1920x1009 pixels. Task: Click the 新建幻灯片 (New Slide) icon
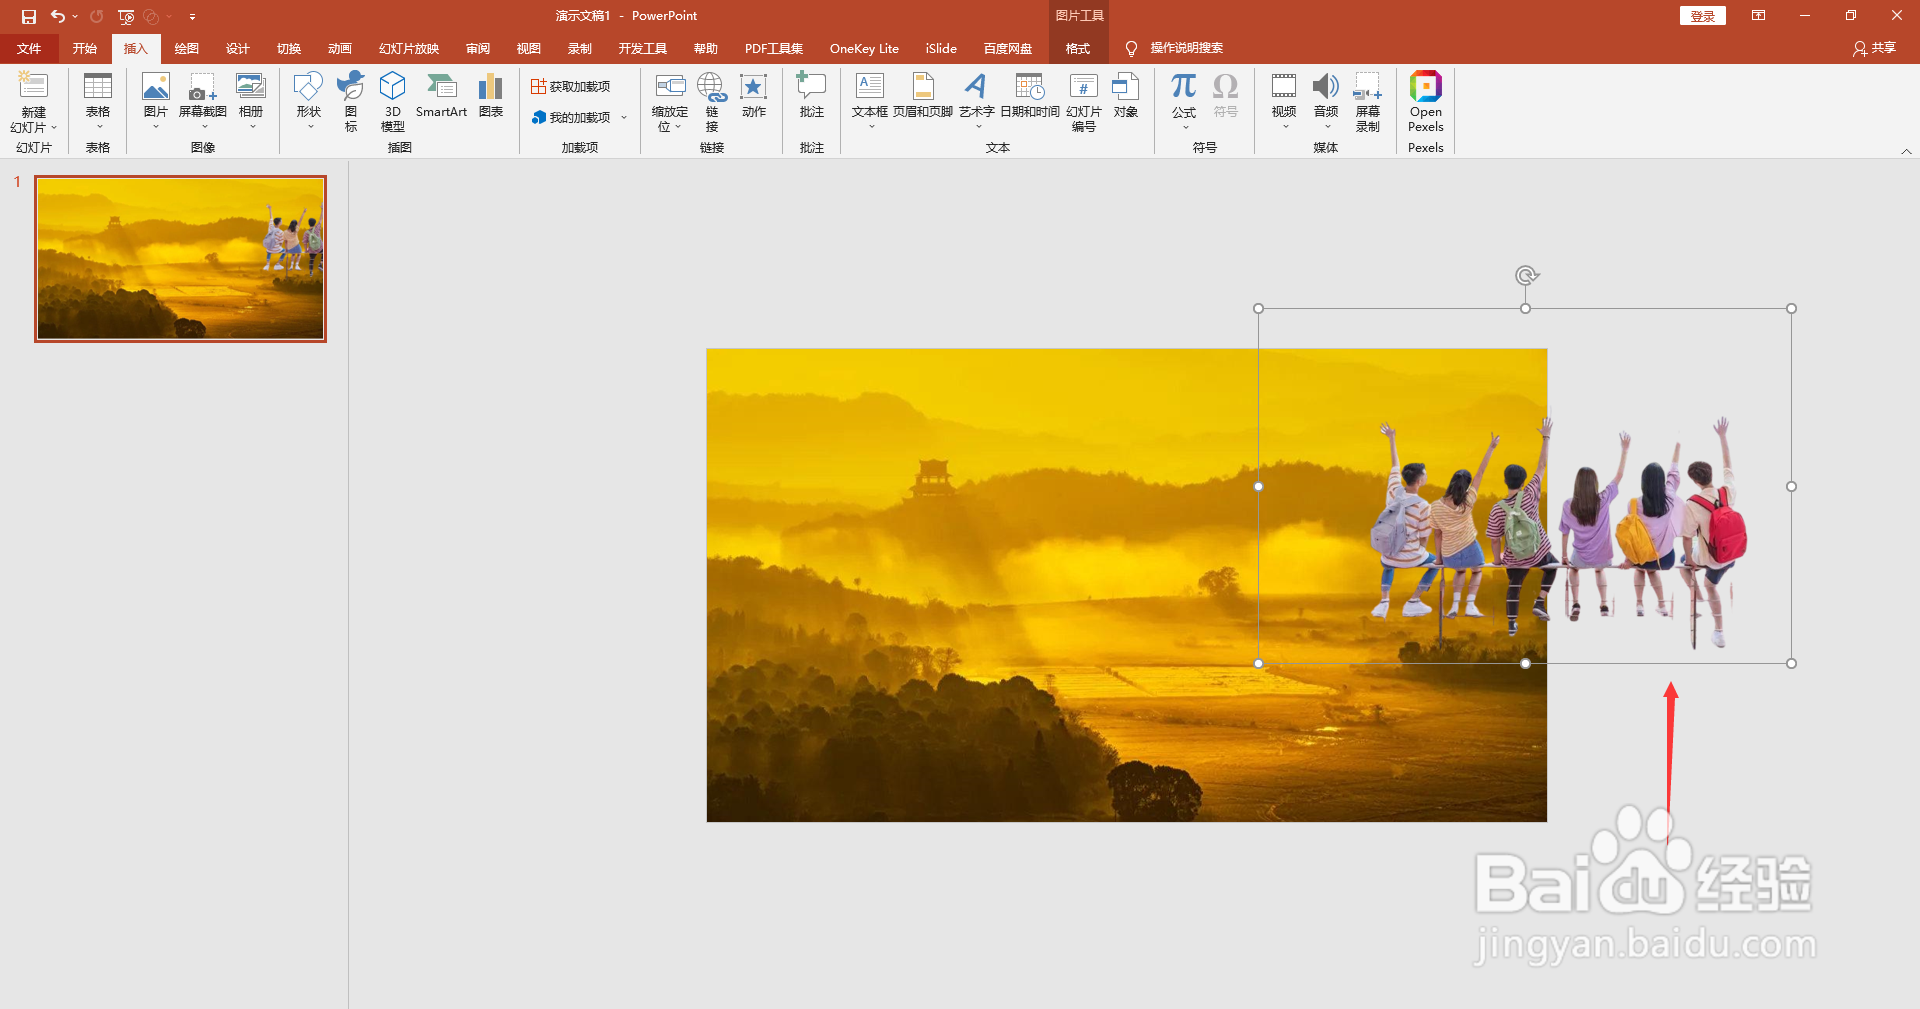pos(33,87)
